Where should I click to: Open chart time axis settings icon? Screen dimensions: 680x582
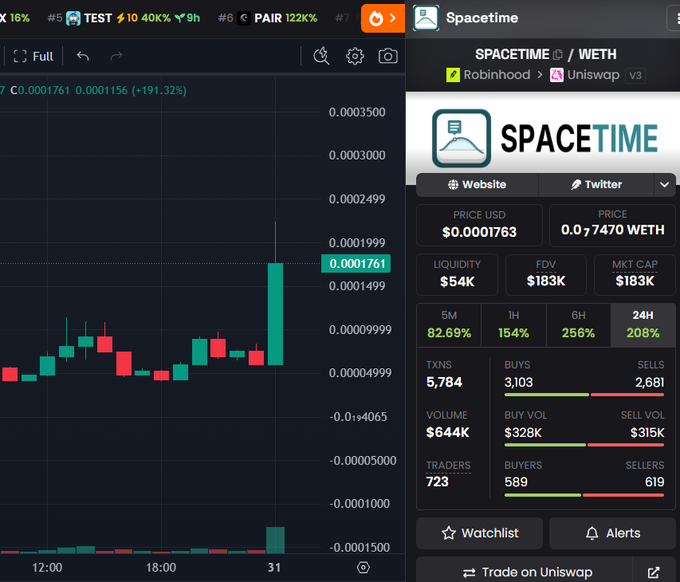click(x=363, y=567)
